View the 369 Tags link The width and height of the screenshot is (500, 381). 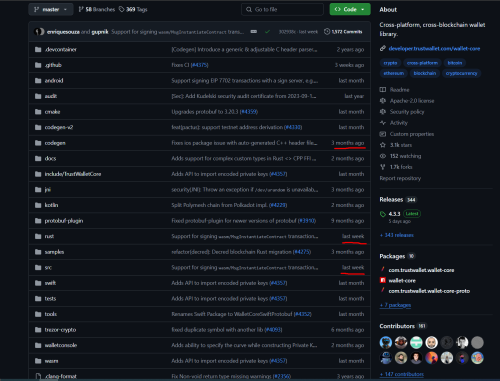point(133,9)
